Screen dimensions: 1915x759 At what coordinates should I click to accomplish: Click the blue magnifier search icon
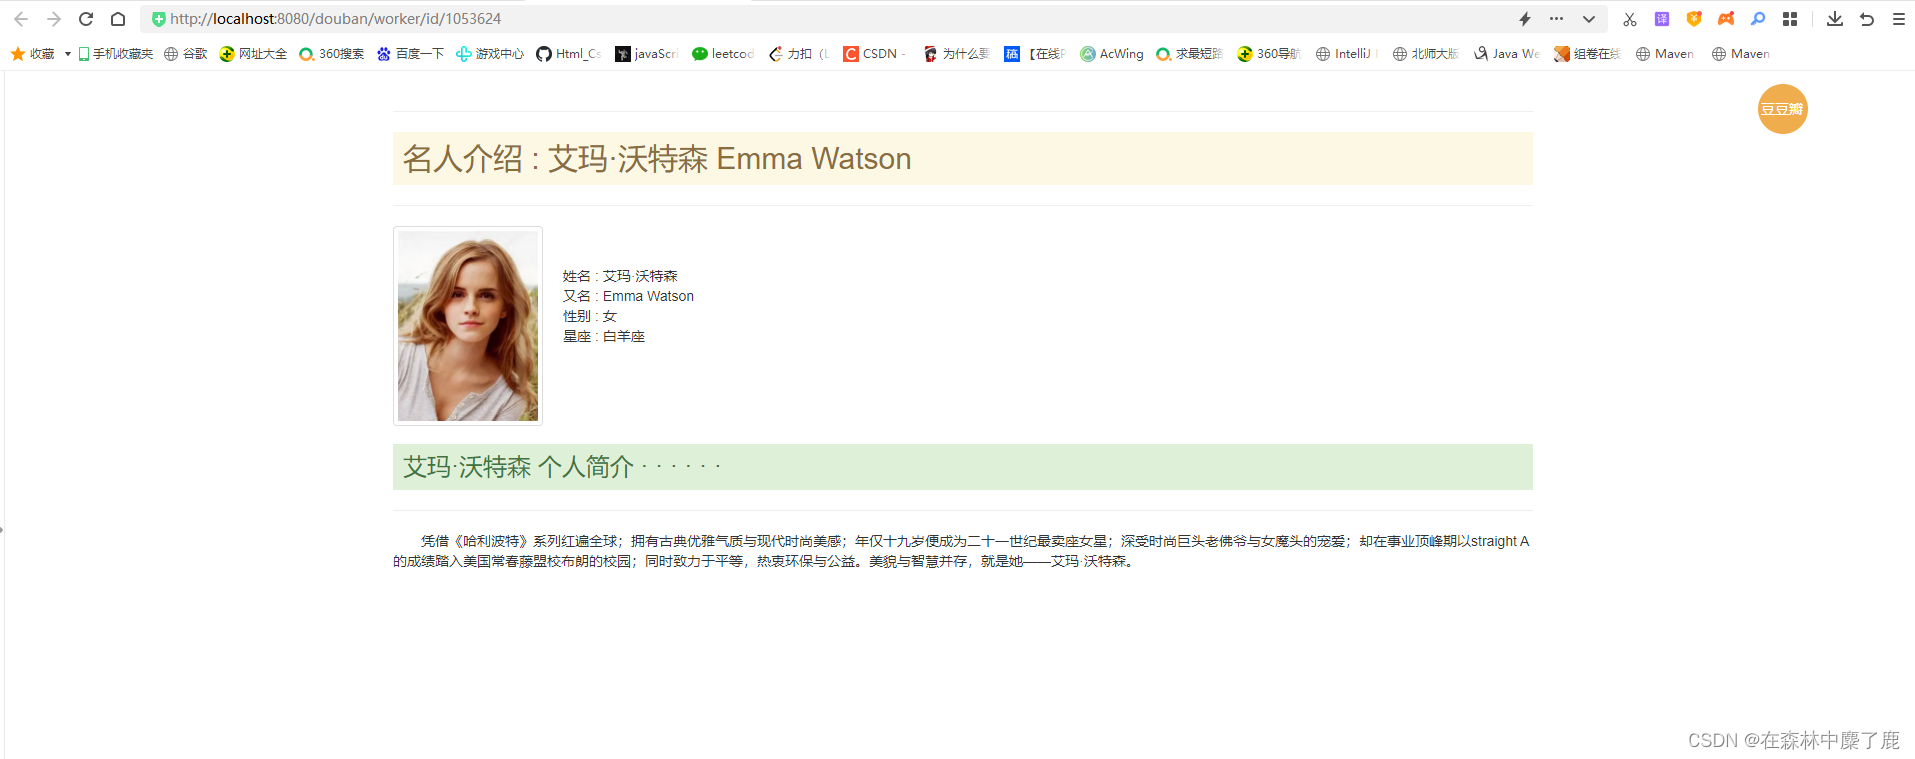1758,19
